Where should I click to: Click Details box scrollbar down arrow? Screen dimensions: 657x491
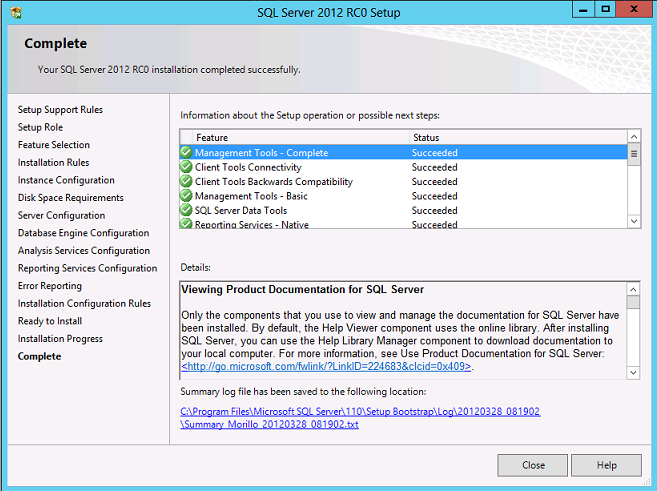pos(633,372)
